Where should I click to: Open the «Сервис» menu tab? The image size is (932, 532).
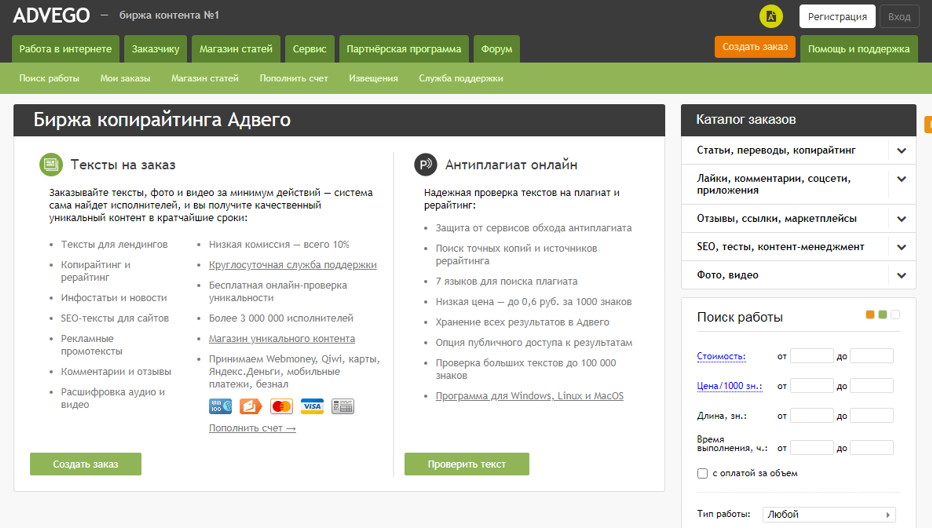(310, 49)
